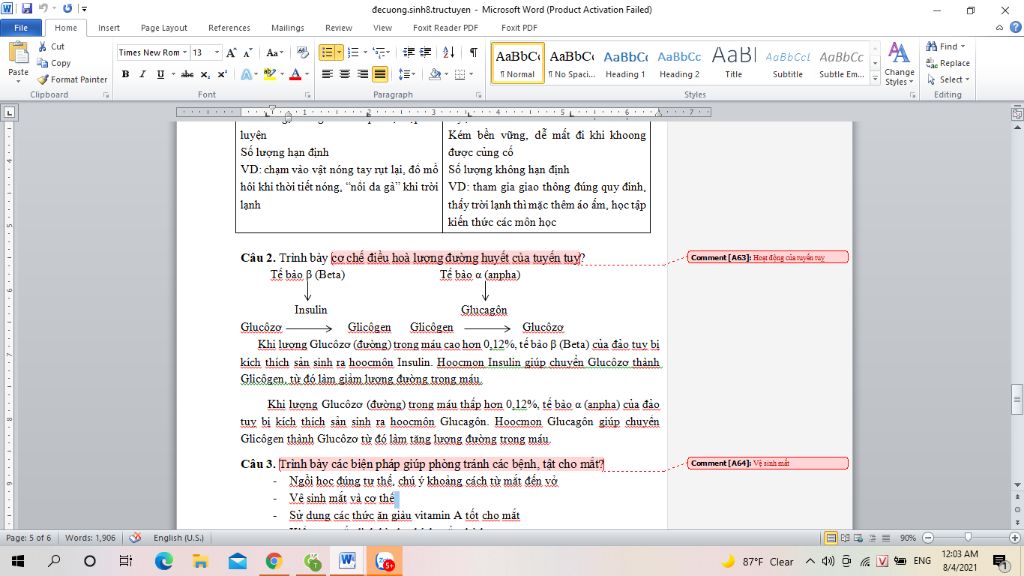
Task: Click the Words: 1,906 status item
Action: (x=90, y=538)
